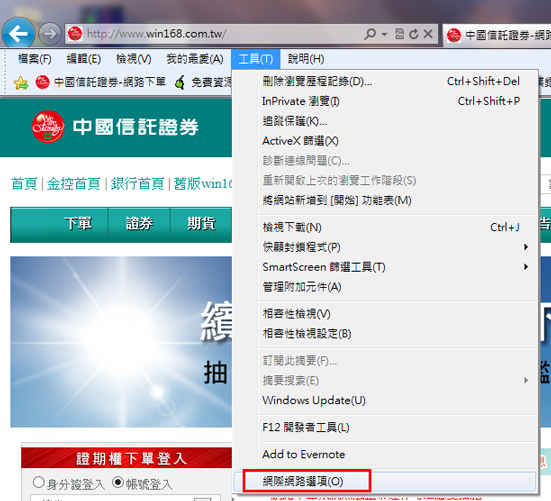
Task: Choose 相容性檢視(V) menu entry
Action: pyautogui.click(x=385, y=314)
